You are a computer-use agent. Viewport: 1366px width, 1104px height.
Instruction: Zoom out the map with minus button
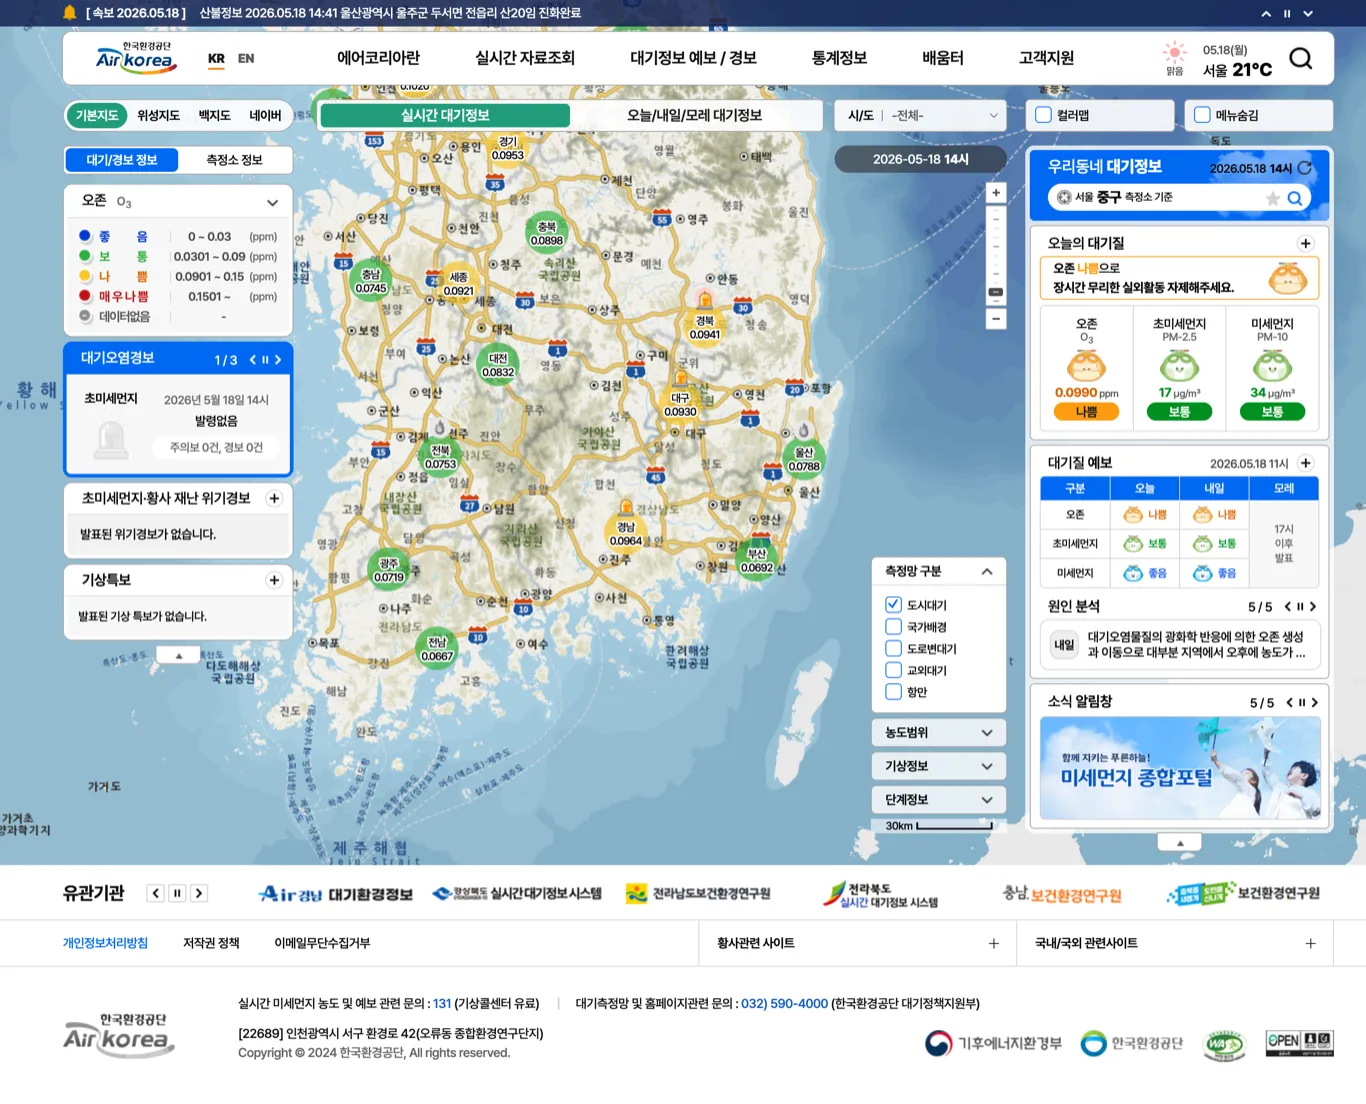995,319
